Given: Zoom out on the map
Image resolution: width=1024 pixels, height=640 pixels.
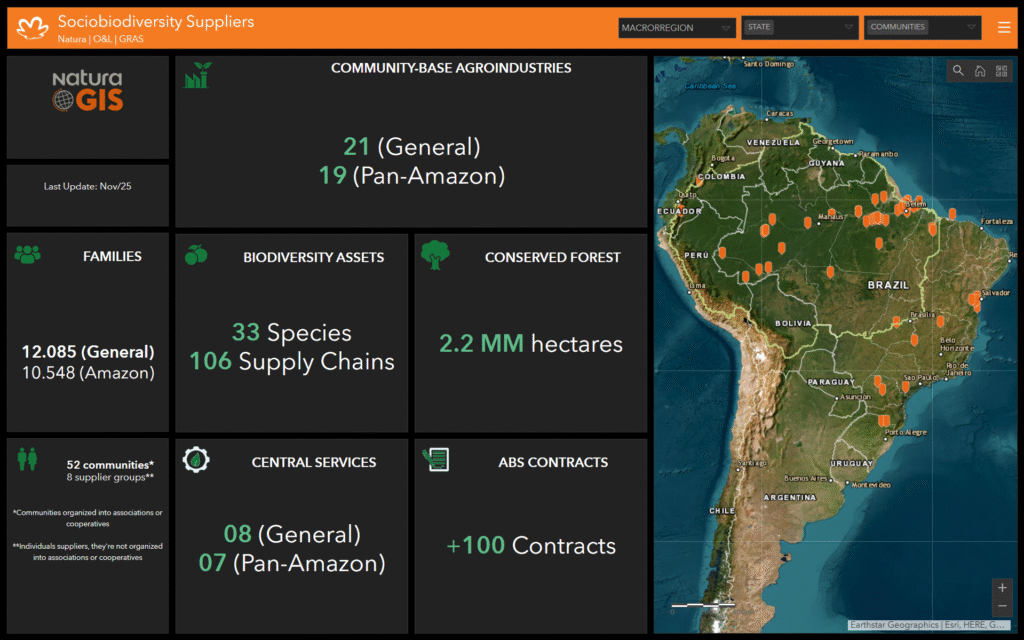Looking at the screenshot, I should coord(1002,607).
